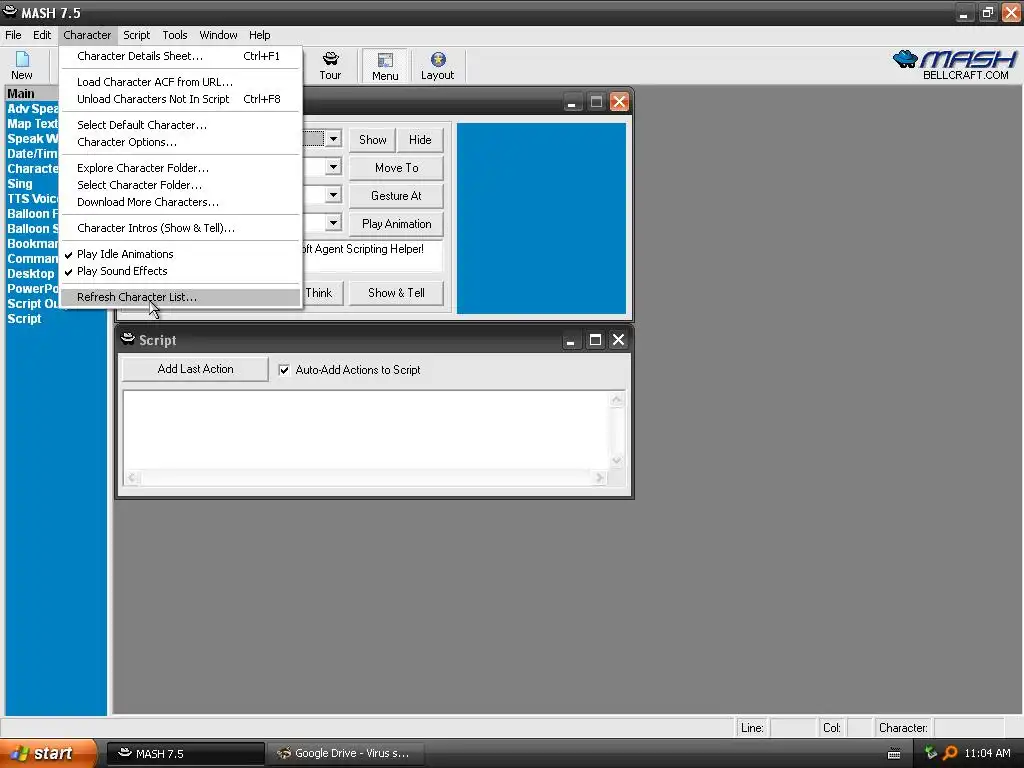1024x768 pixels.
Task: Close the Script window
Action: click(x=618, y=340)
